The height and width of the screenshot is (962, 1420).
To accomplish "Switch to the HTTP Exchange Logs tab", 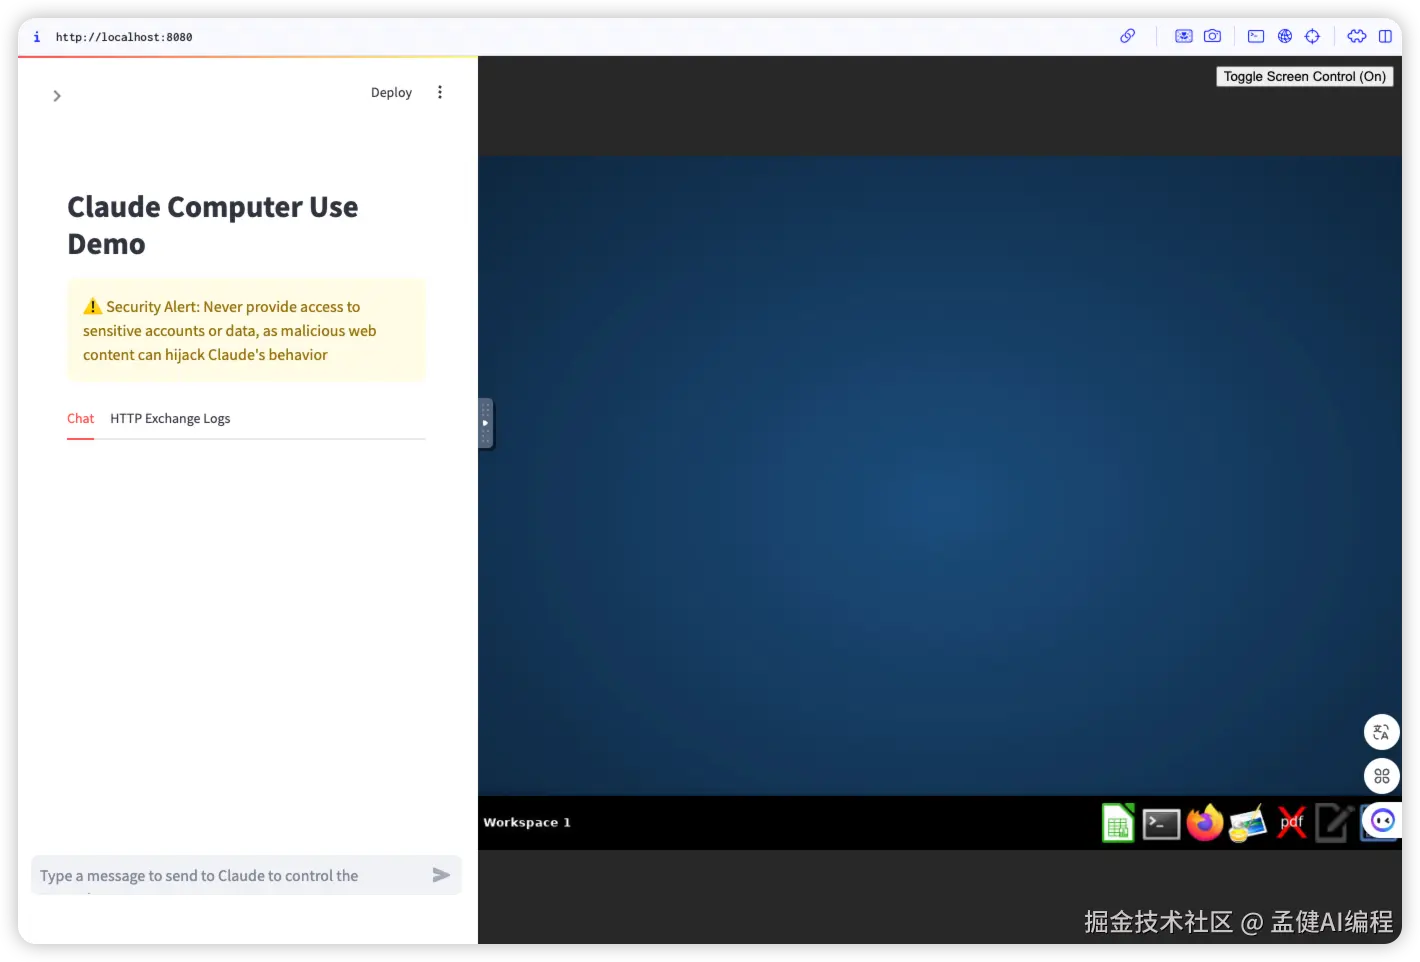I will pyautogui.click(x=170, y=418).
